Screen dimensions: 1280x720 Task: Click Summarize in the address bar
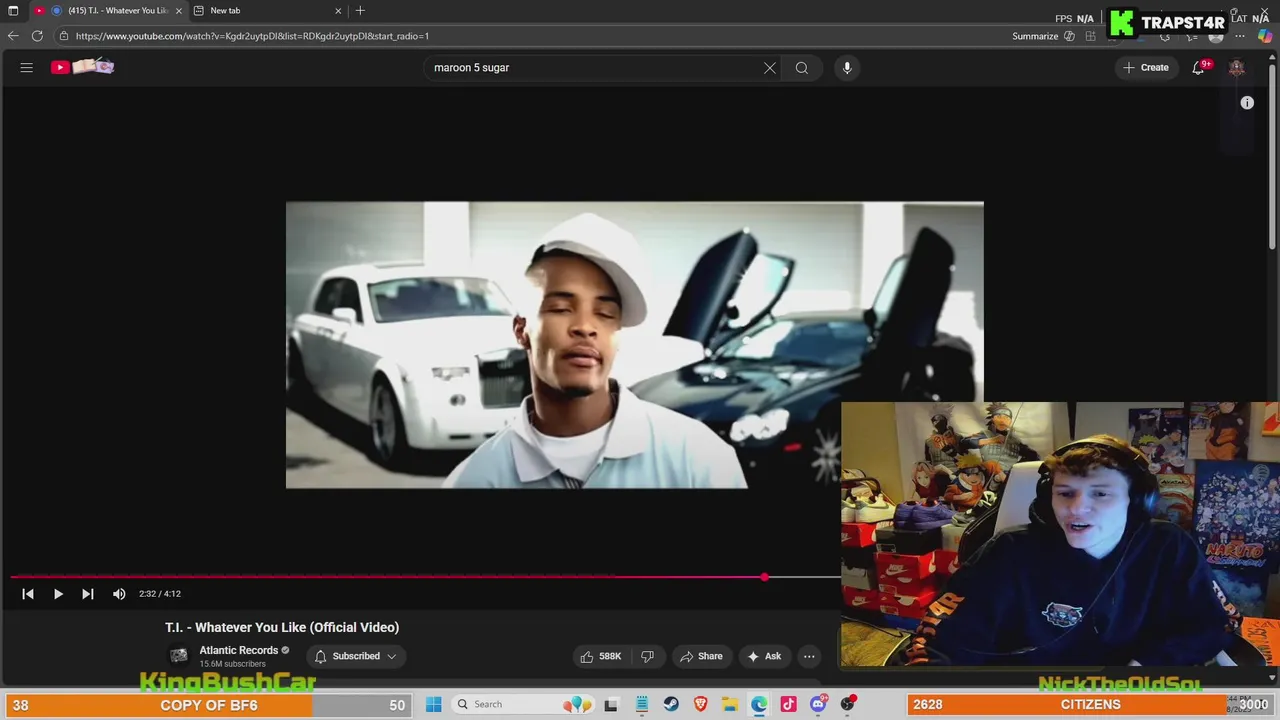point(1043,36)
